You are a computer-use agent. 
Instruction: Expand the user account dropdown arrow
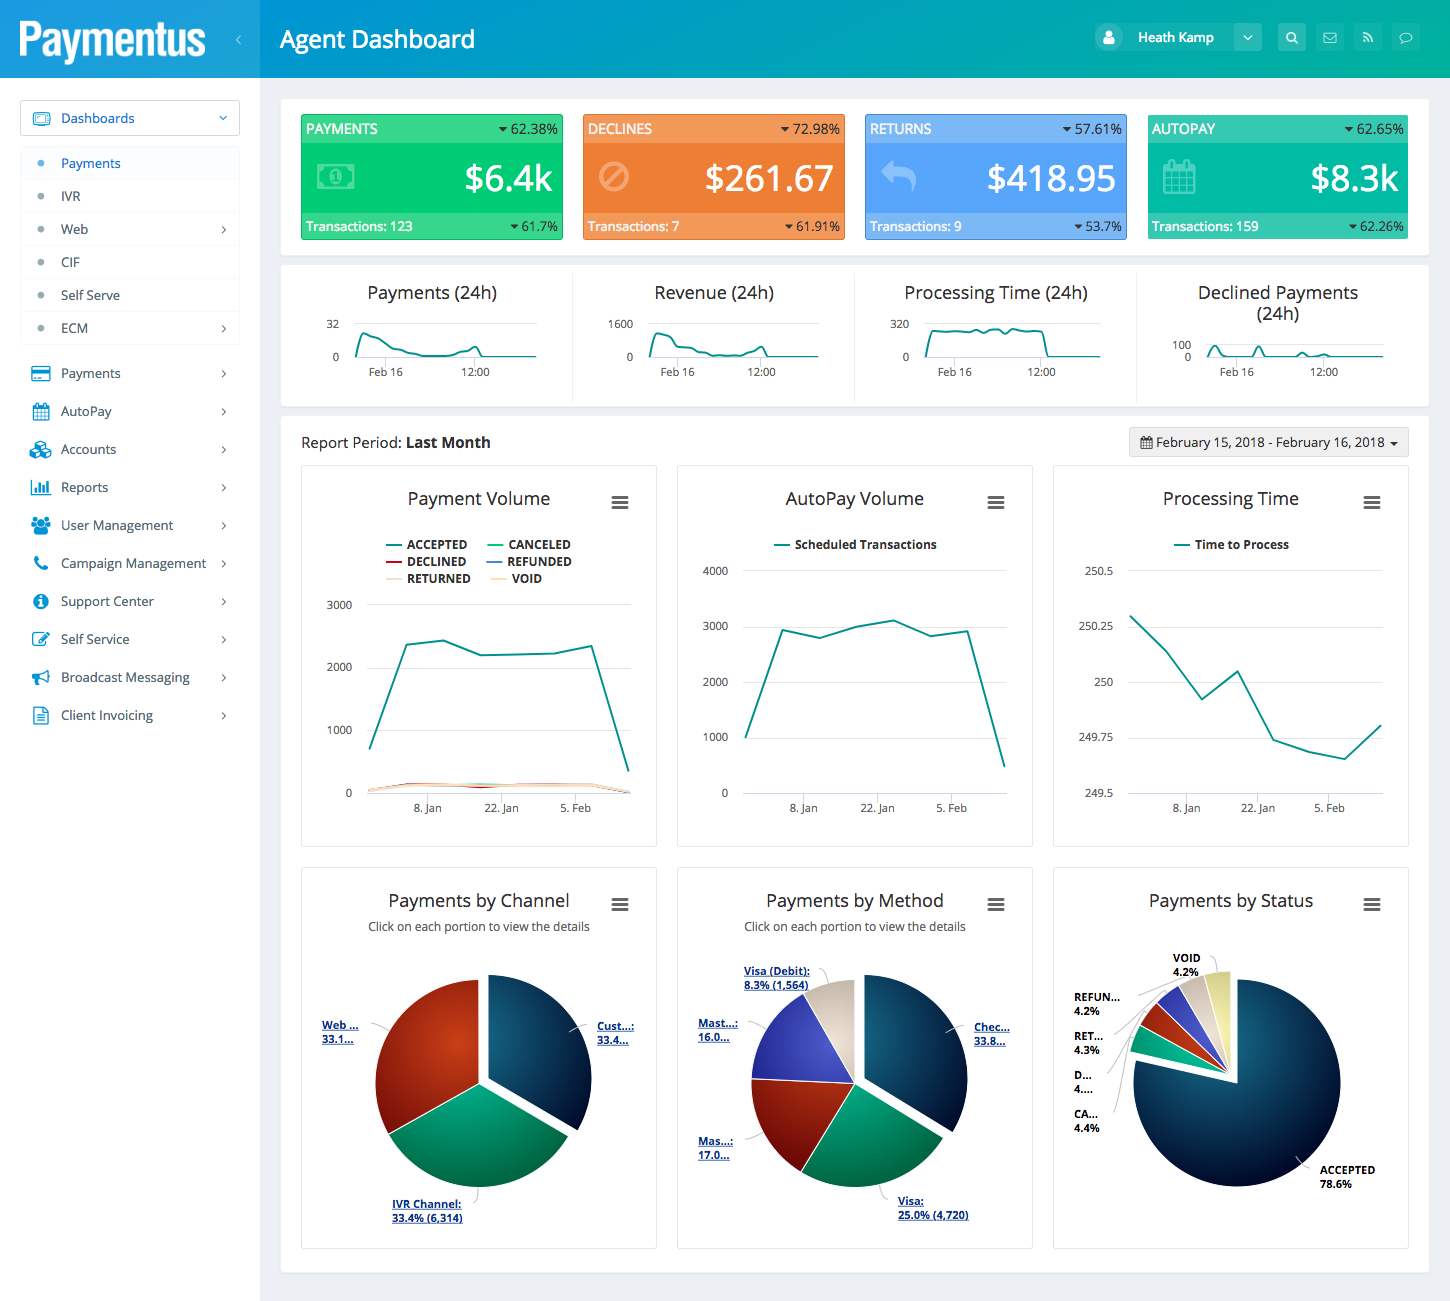click(x=1247, y=38)
